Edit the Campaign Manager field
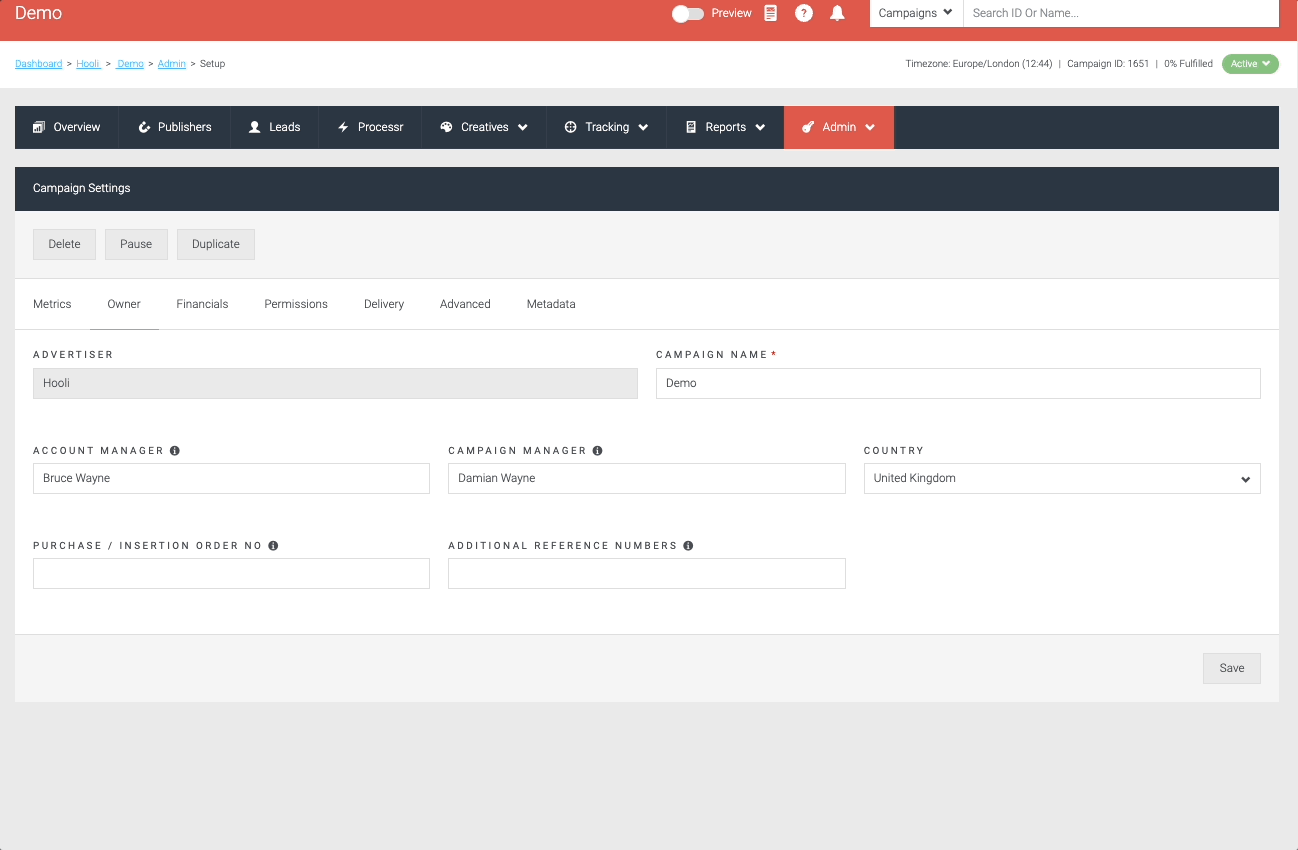The height and width of the screenshot is (850, 1298). (x=647, y=478)
